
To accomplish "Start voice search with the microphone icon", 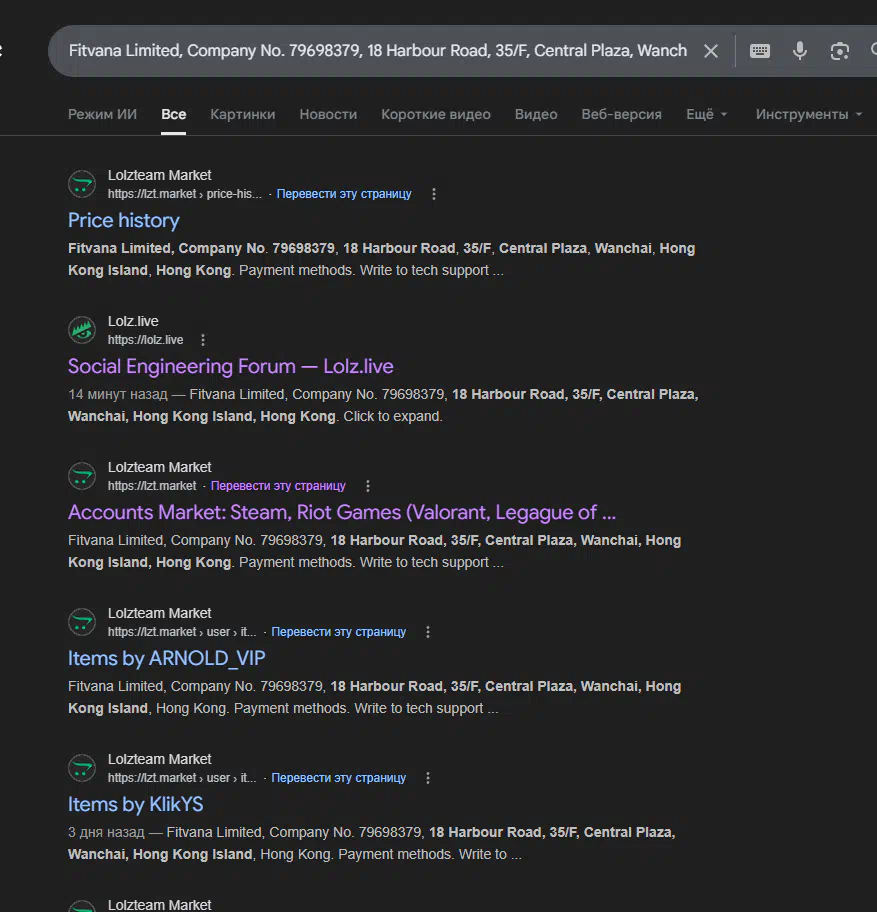I will [800, 51].
